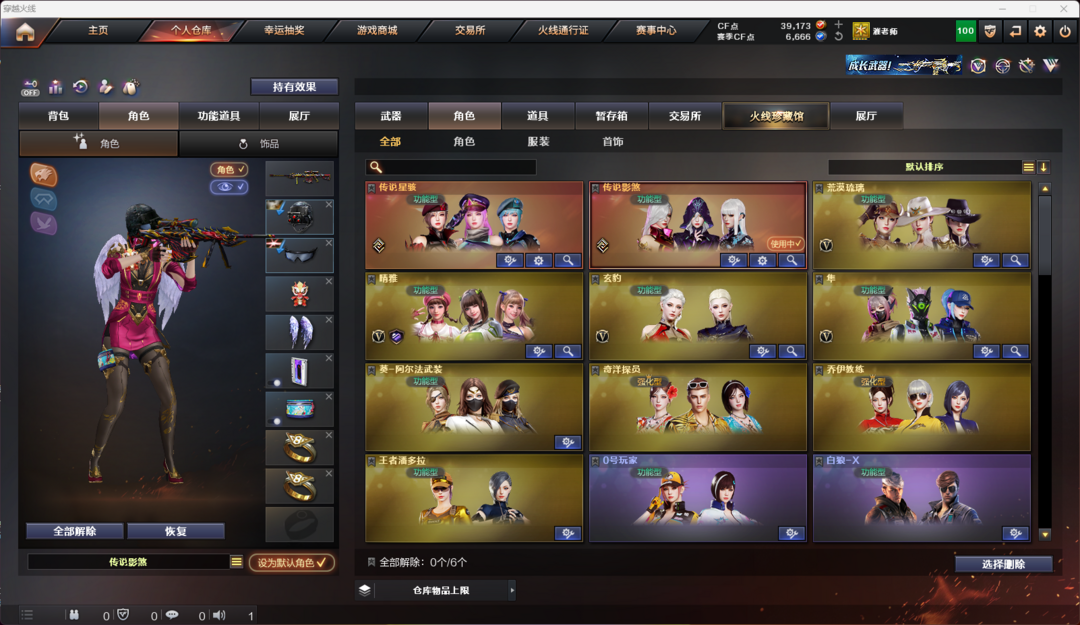Open the replay history icon
Viewport: 1080px width, 625px height.
(81, 87)
